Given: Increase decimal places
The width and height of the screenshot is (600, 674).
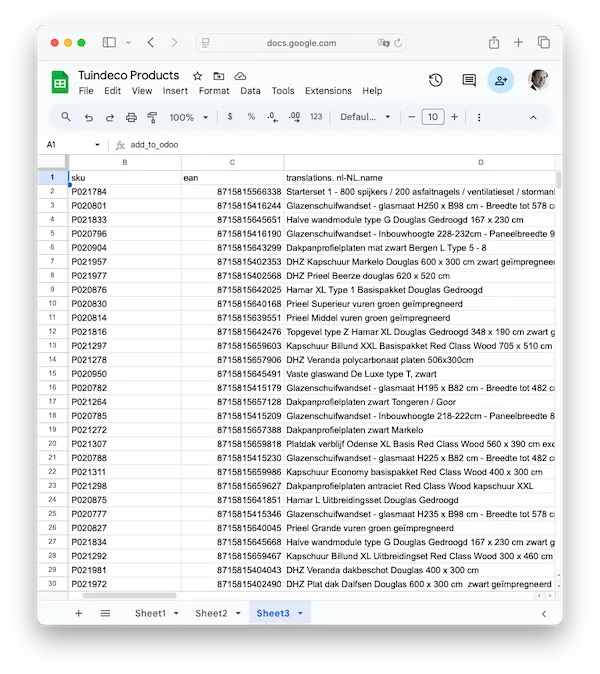Looking at the screenshot, I should click(x=294, y=117).
